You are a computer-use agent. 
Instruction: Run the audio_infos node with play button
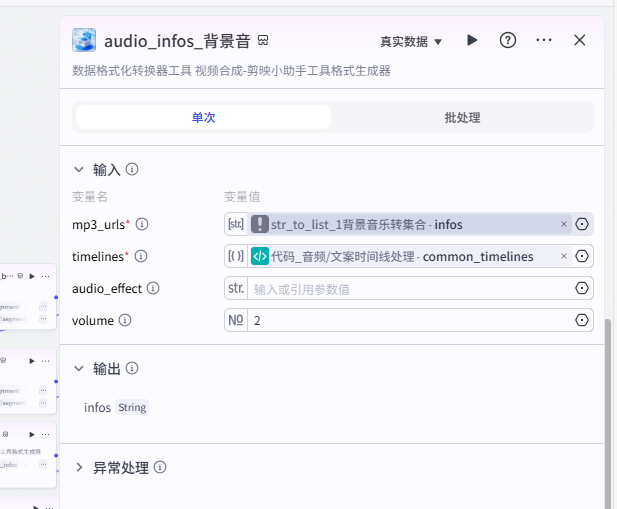pos(472,40)
